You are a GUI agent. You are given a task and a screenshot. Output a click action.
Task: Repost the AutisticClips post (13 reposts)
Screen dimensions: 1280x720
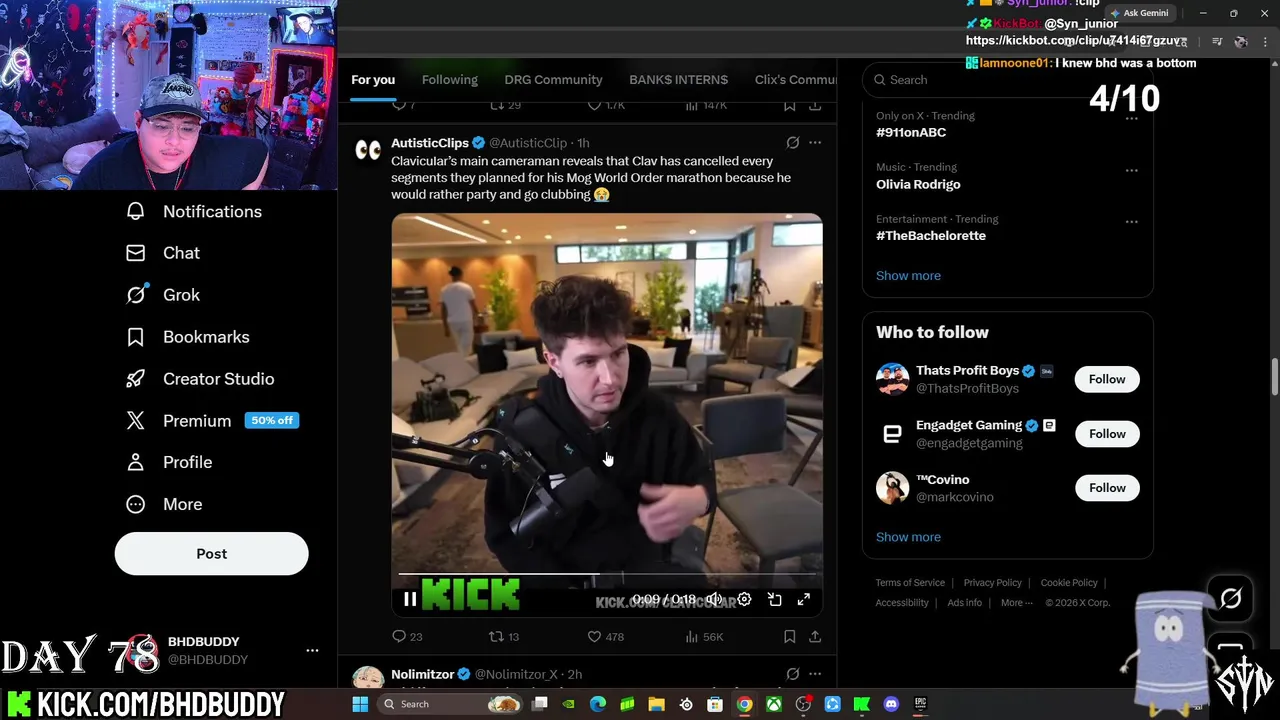click(503, 636)
